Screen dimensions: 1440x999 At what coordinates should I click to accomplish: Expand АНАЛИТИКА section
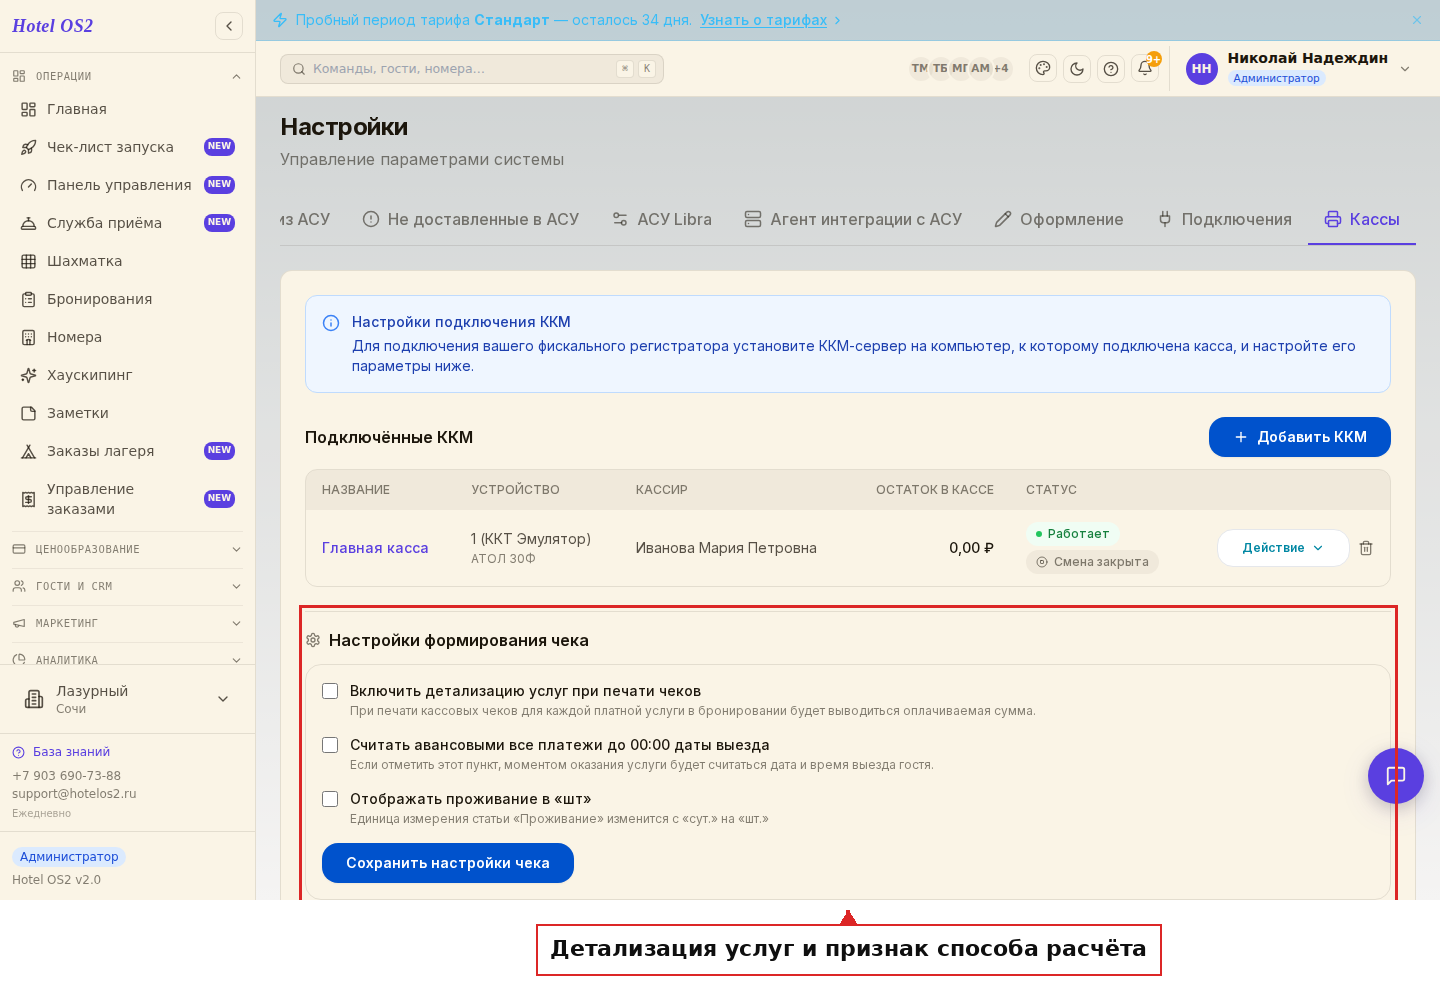pos(127,659)
